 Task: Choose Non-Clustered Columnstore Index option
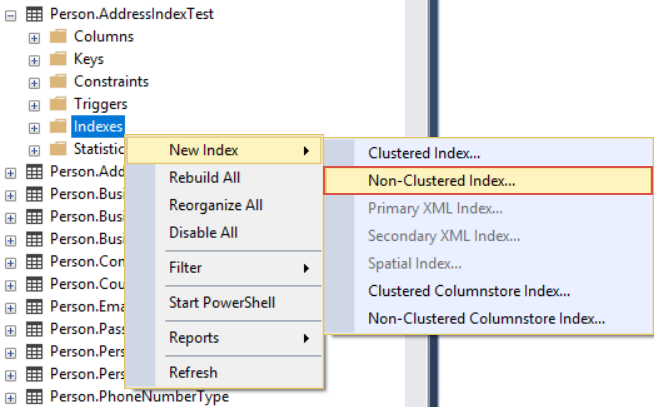[x=488, y=319]
